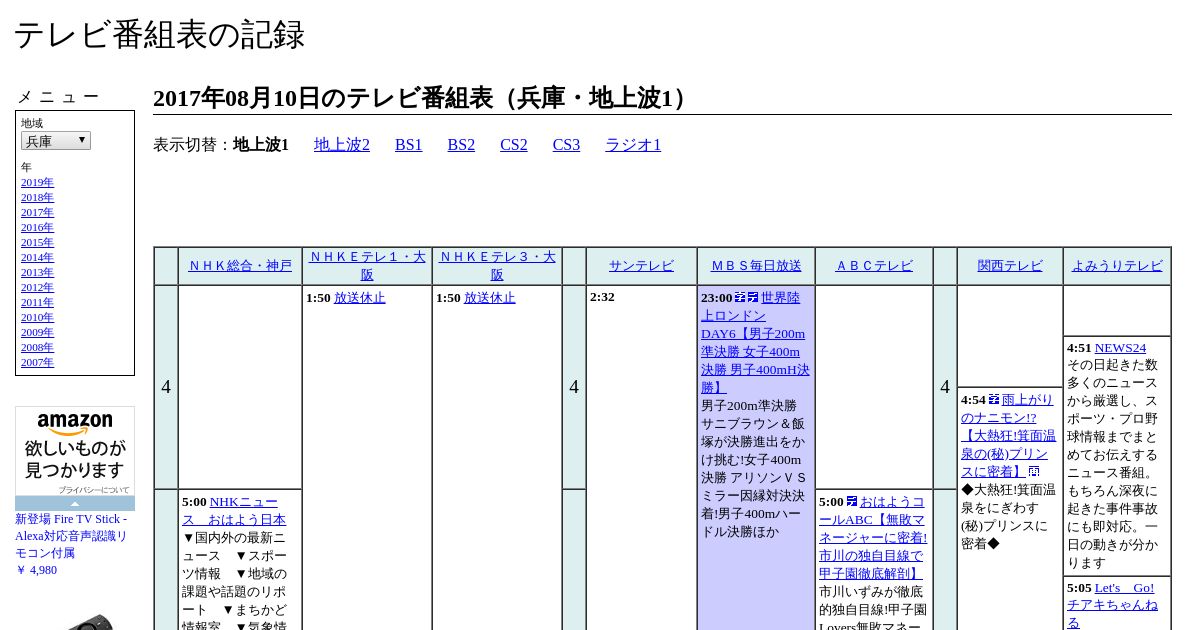Open the 地域 region dropdown showing 兵庫
Screen dimensions: 1200x630
point(56,141)
